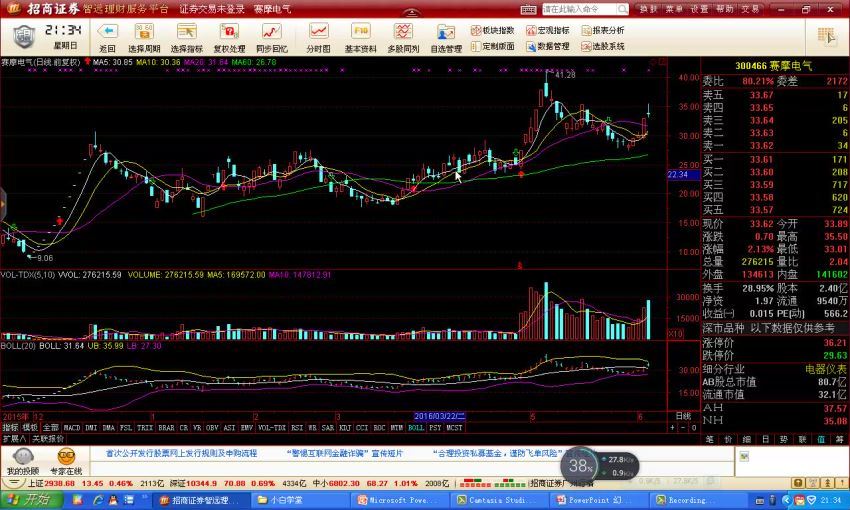This screenshot has width=850, height=510.
Task: Open 自选管理 watchlist manager icon
Action: [x=446, y=31]
